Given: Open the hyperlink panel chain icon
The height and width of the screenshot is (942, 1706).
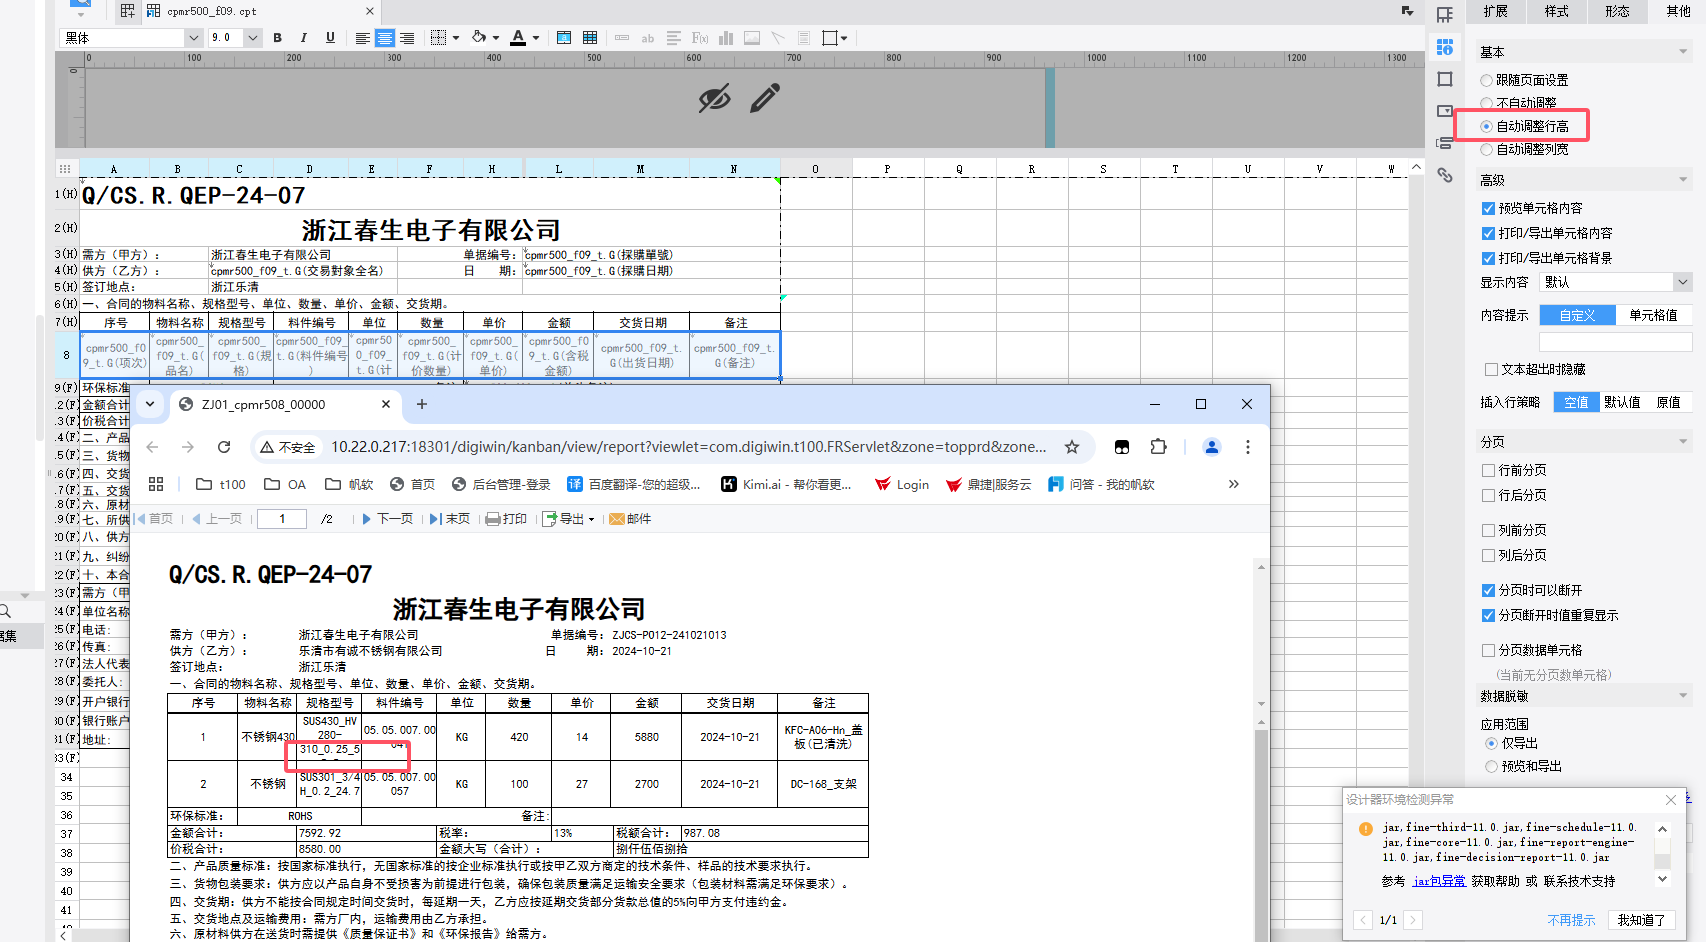Looking at the screenshot, I should click(1445, 175).
